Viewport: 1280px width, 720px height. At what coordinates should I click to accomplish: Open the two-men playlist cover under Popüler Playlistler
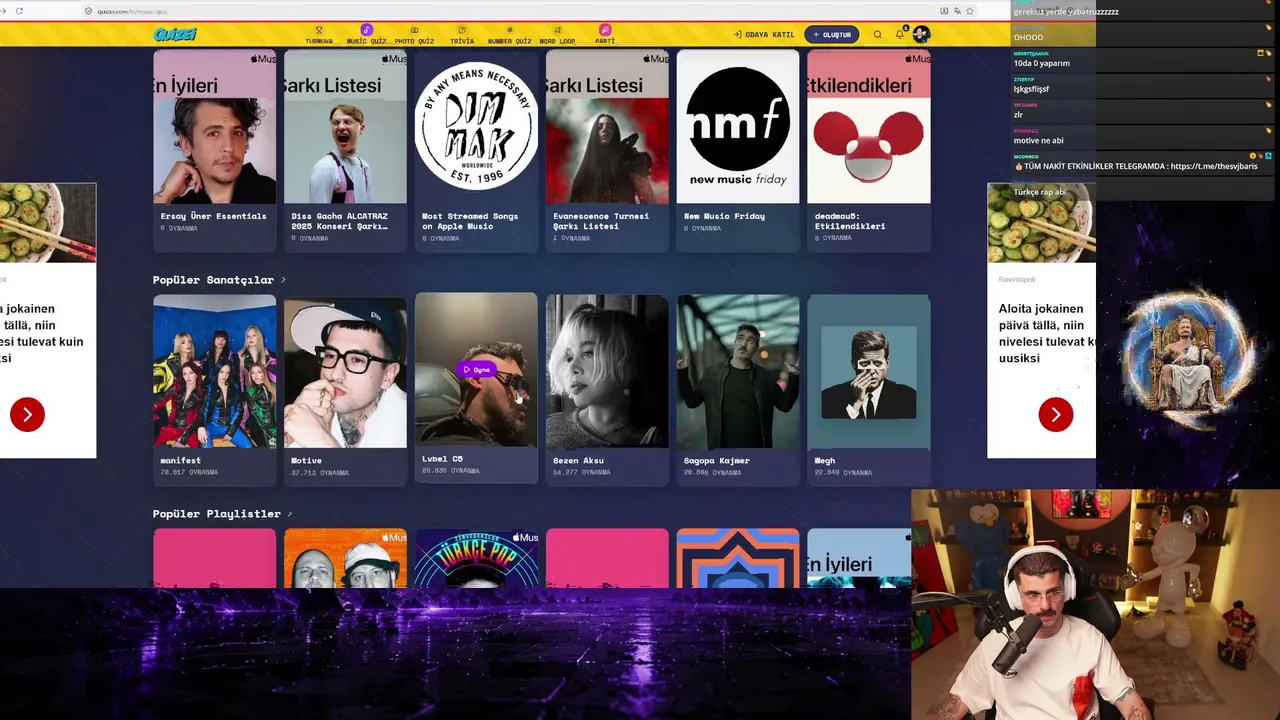tap(345, 558)
